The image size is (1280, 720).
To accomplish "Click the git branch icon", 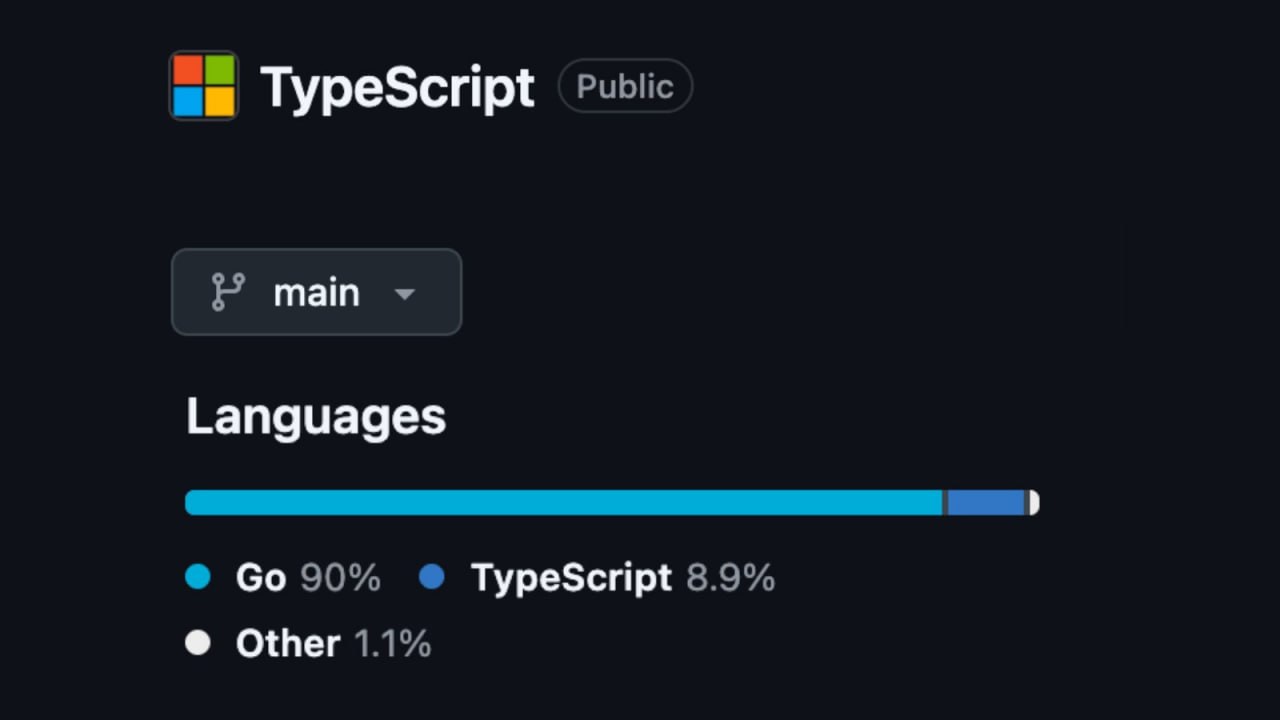I will [228, 292].
